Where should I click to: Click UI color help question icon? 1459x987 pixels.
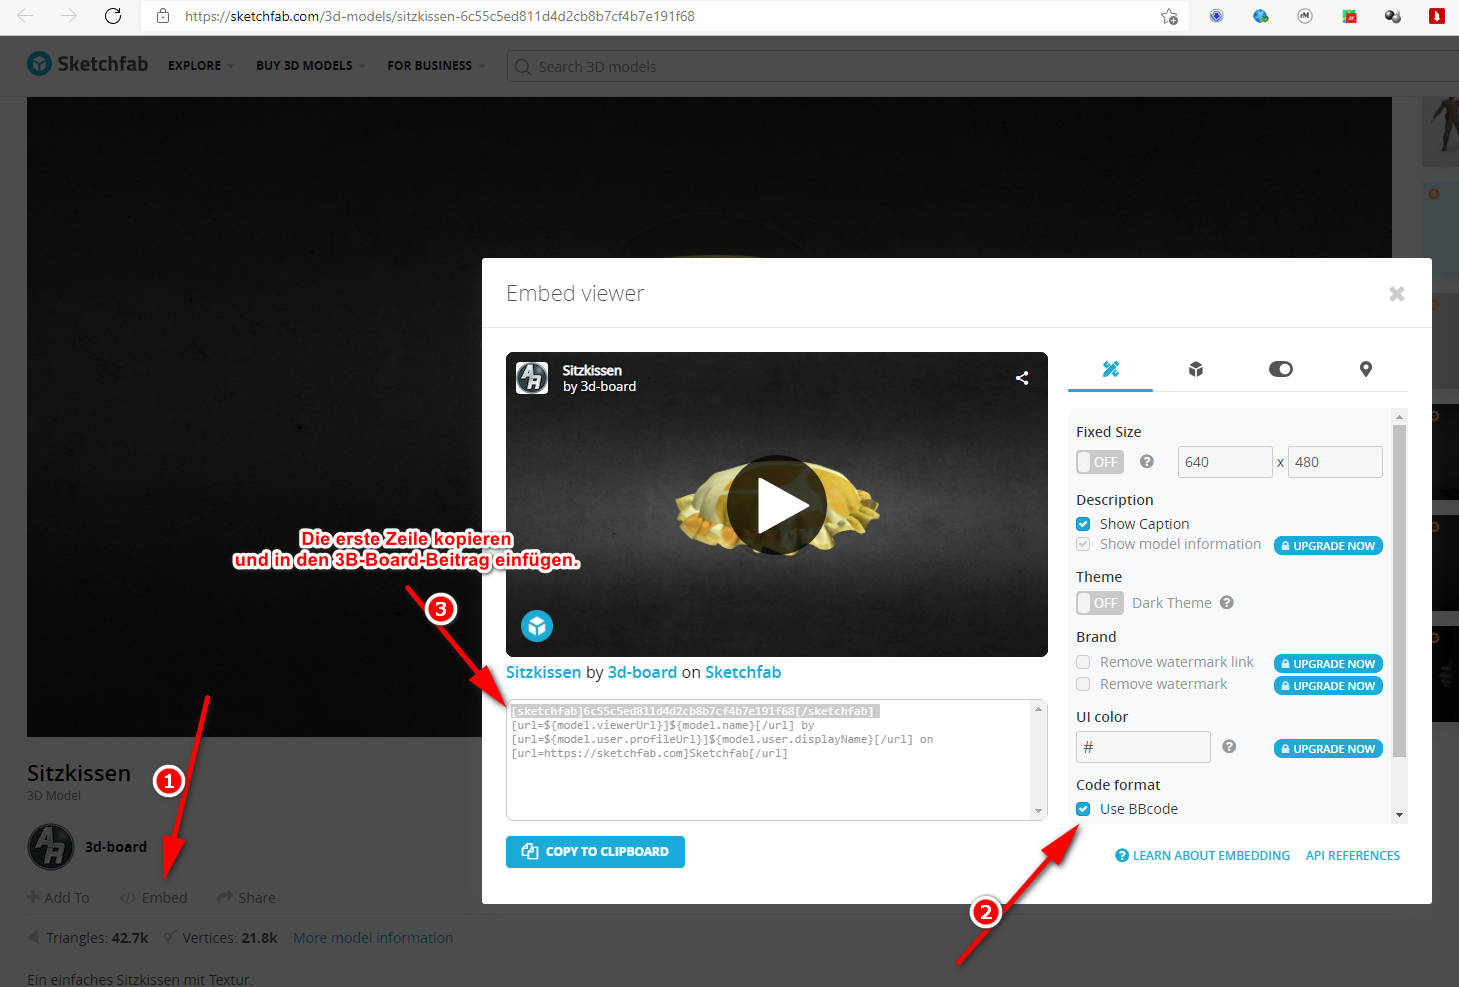[1229, 747]
